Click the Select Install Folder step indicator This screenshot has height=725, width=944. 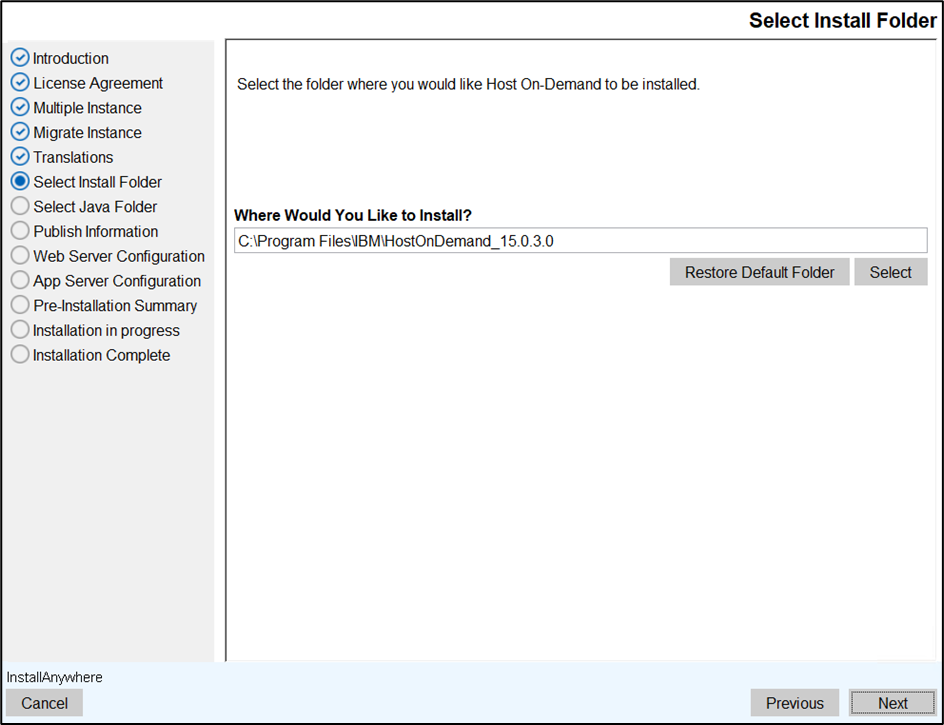point(20,182)
